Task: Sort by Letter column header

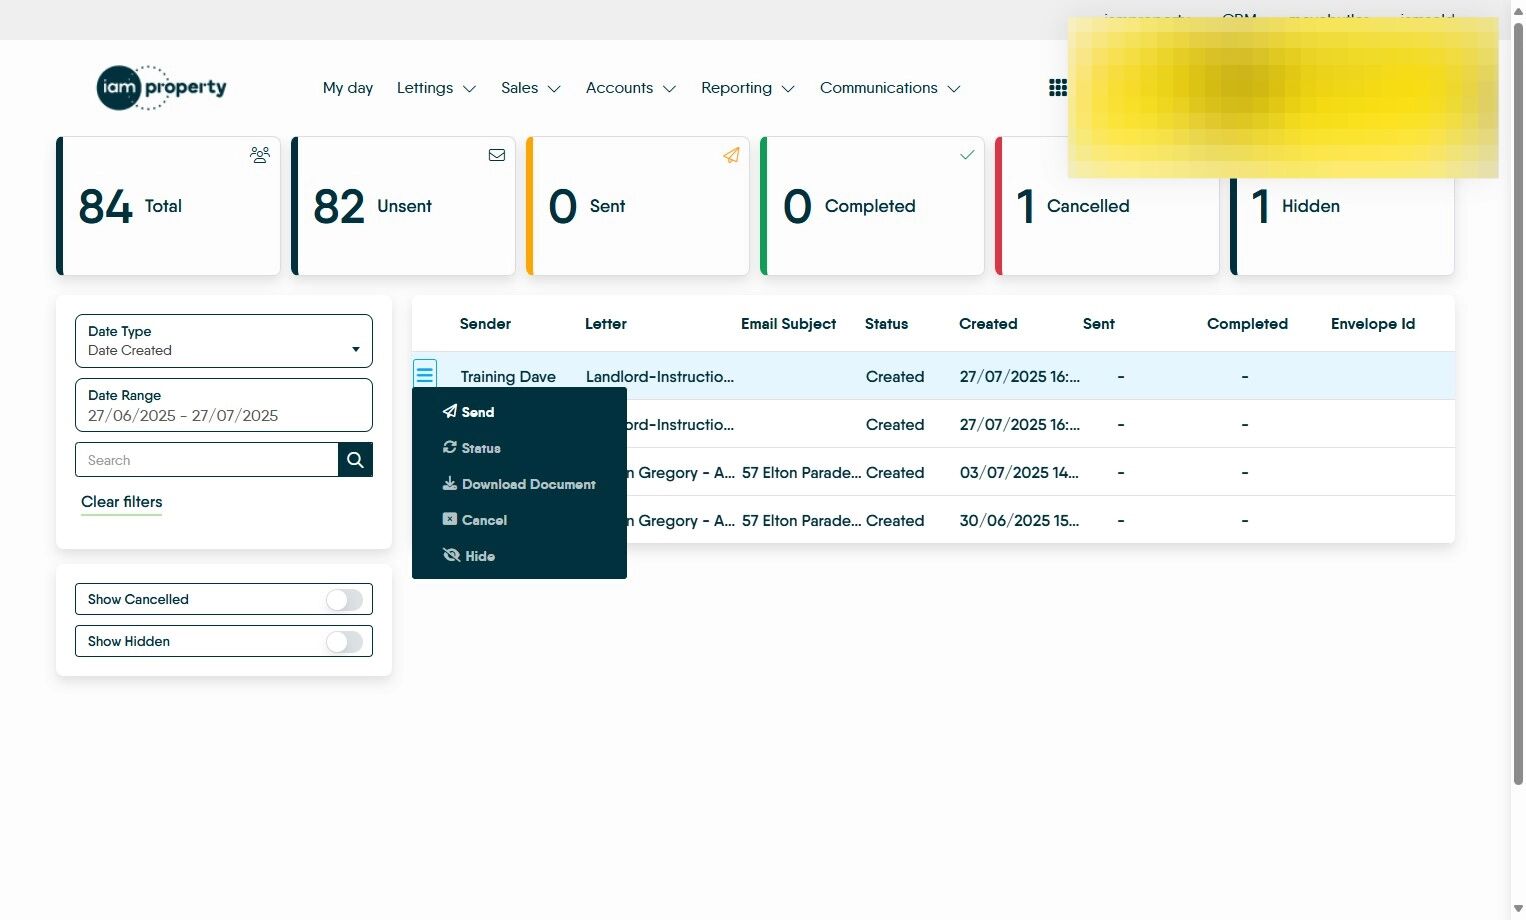Action: coord(606,324)
